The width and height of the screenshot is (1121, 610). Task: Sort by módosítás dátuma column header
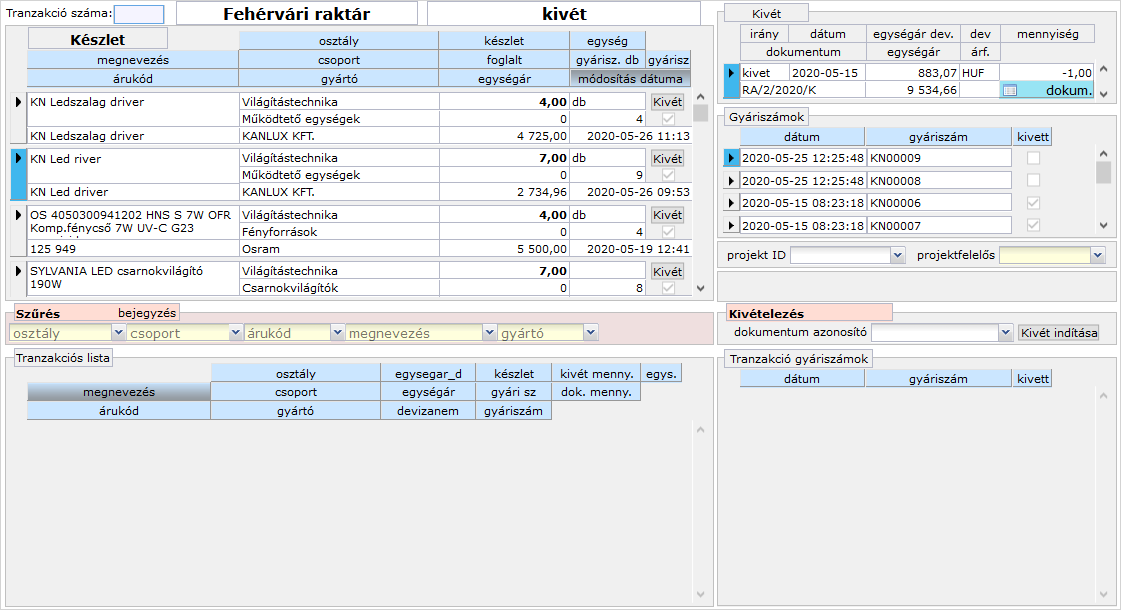629,78
